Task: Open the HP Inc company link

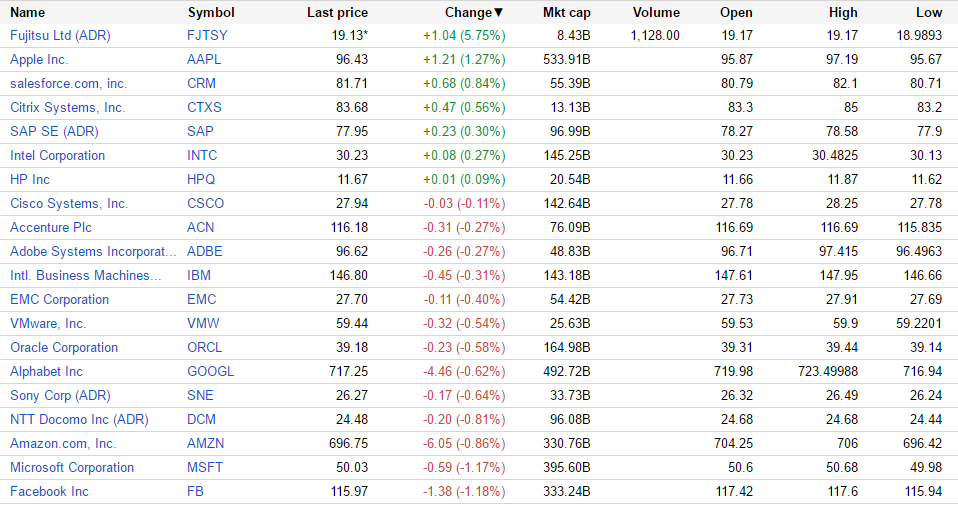Action: [x=30, y=179]
